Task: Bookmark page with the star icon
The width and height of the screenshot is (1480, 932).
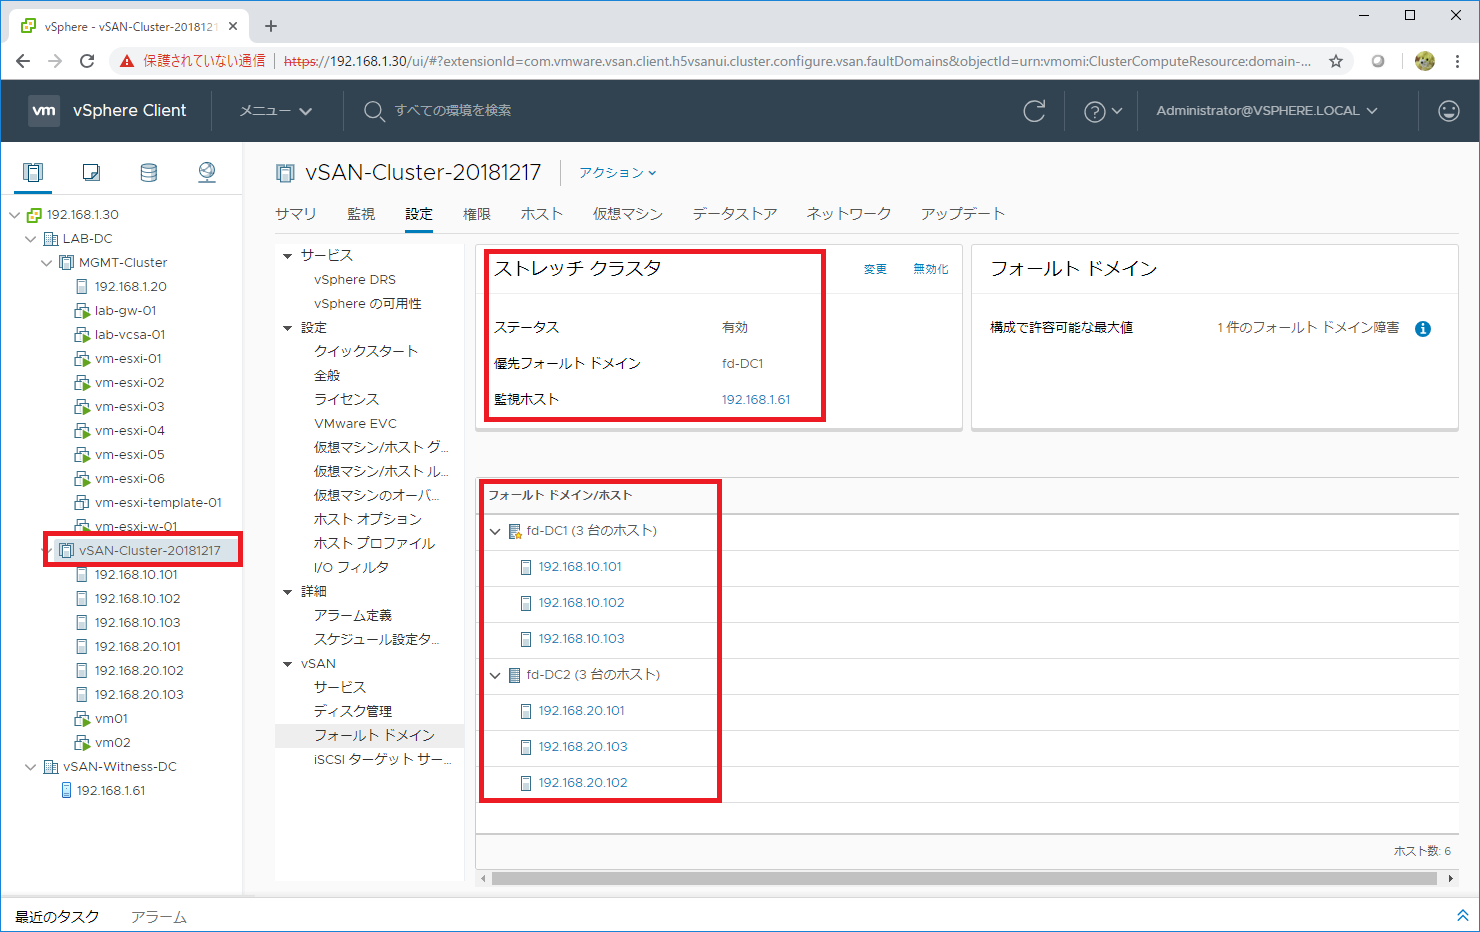Action: [x=1335, y=61]
